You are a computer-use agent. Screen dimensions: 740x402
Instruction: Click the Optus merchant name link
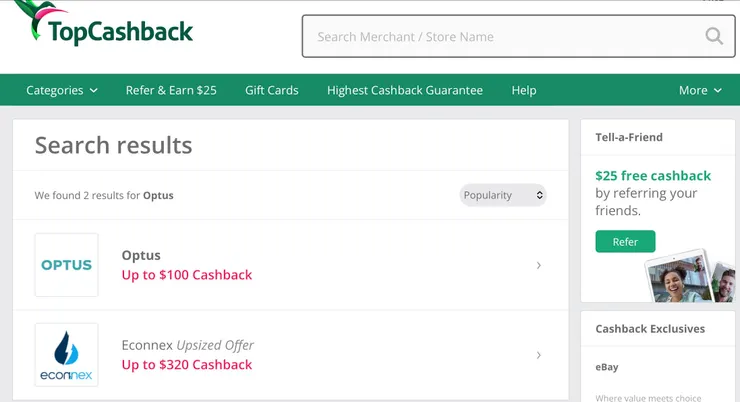pyautogui.click(x=141, y=255)
